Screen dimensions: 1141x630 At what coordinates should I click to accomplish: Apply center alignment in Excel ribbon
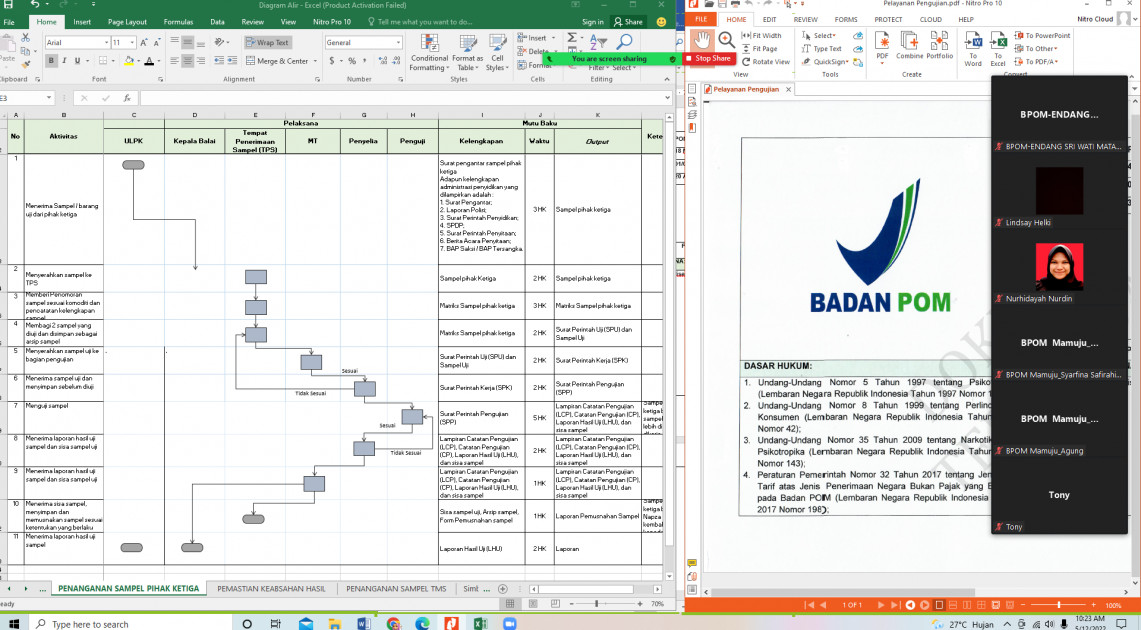click(188, 61)
